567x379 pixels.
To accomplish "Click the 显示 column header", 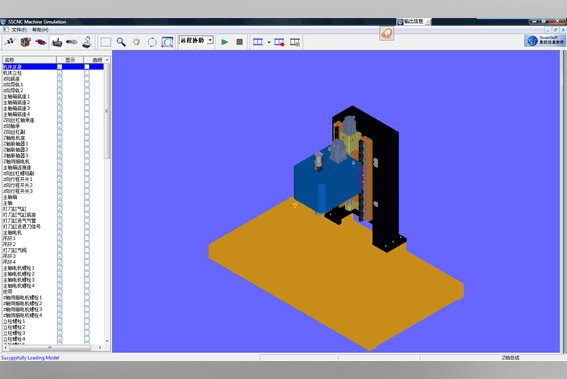I will [x=70, y=60].
